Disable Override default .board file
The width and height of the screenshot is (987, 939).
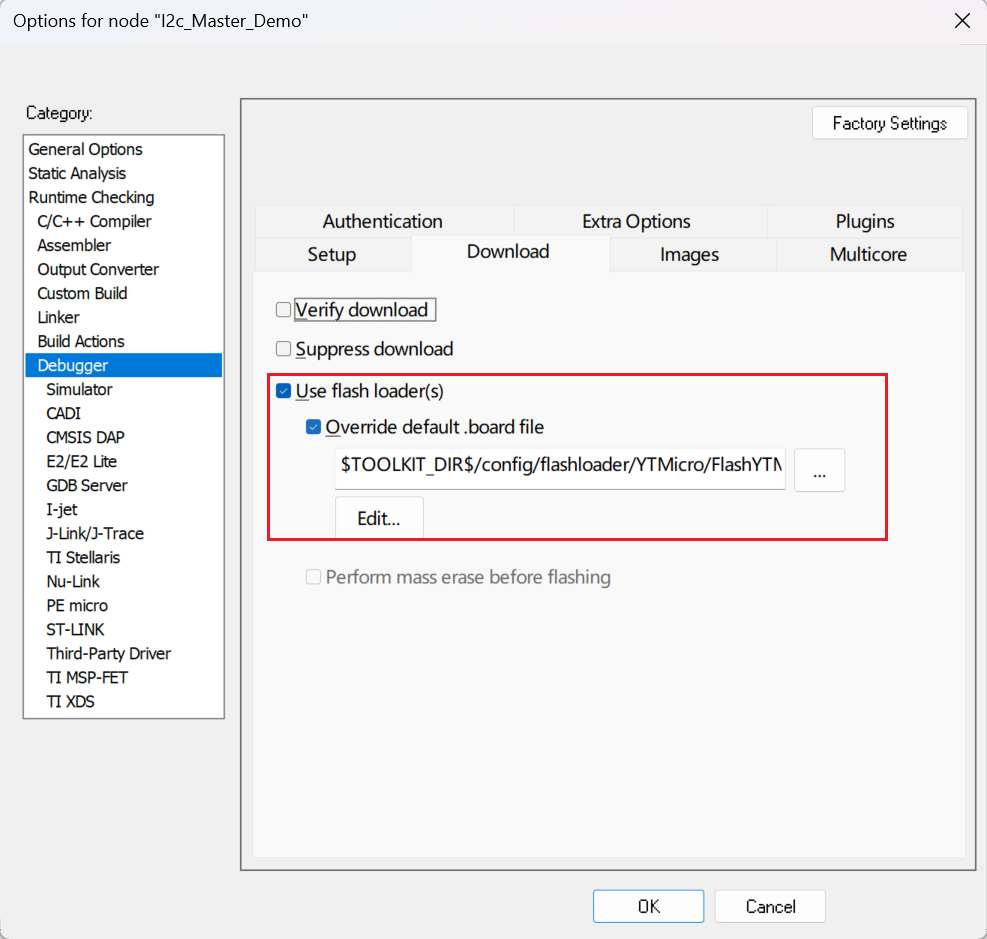tap(314, 427)
